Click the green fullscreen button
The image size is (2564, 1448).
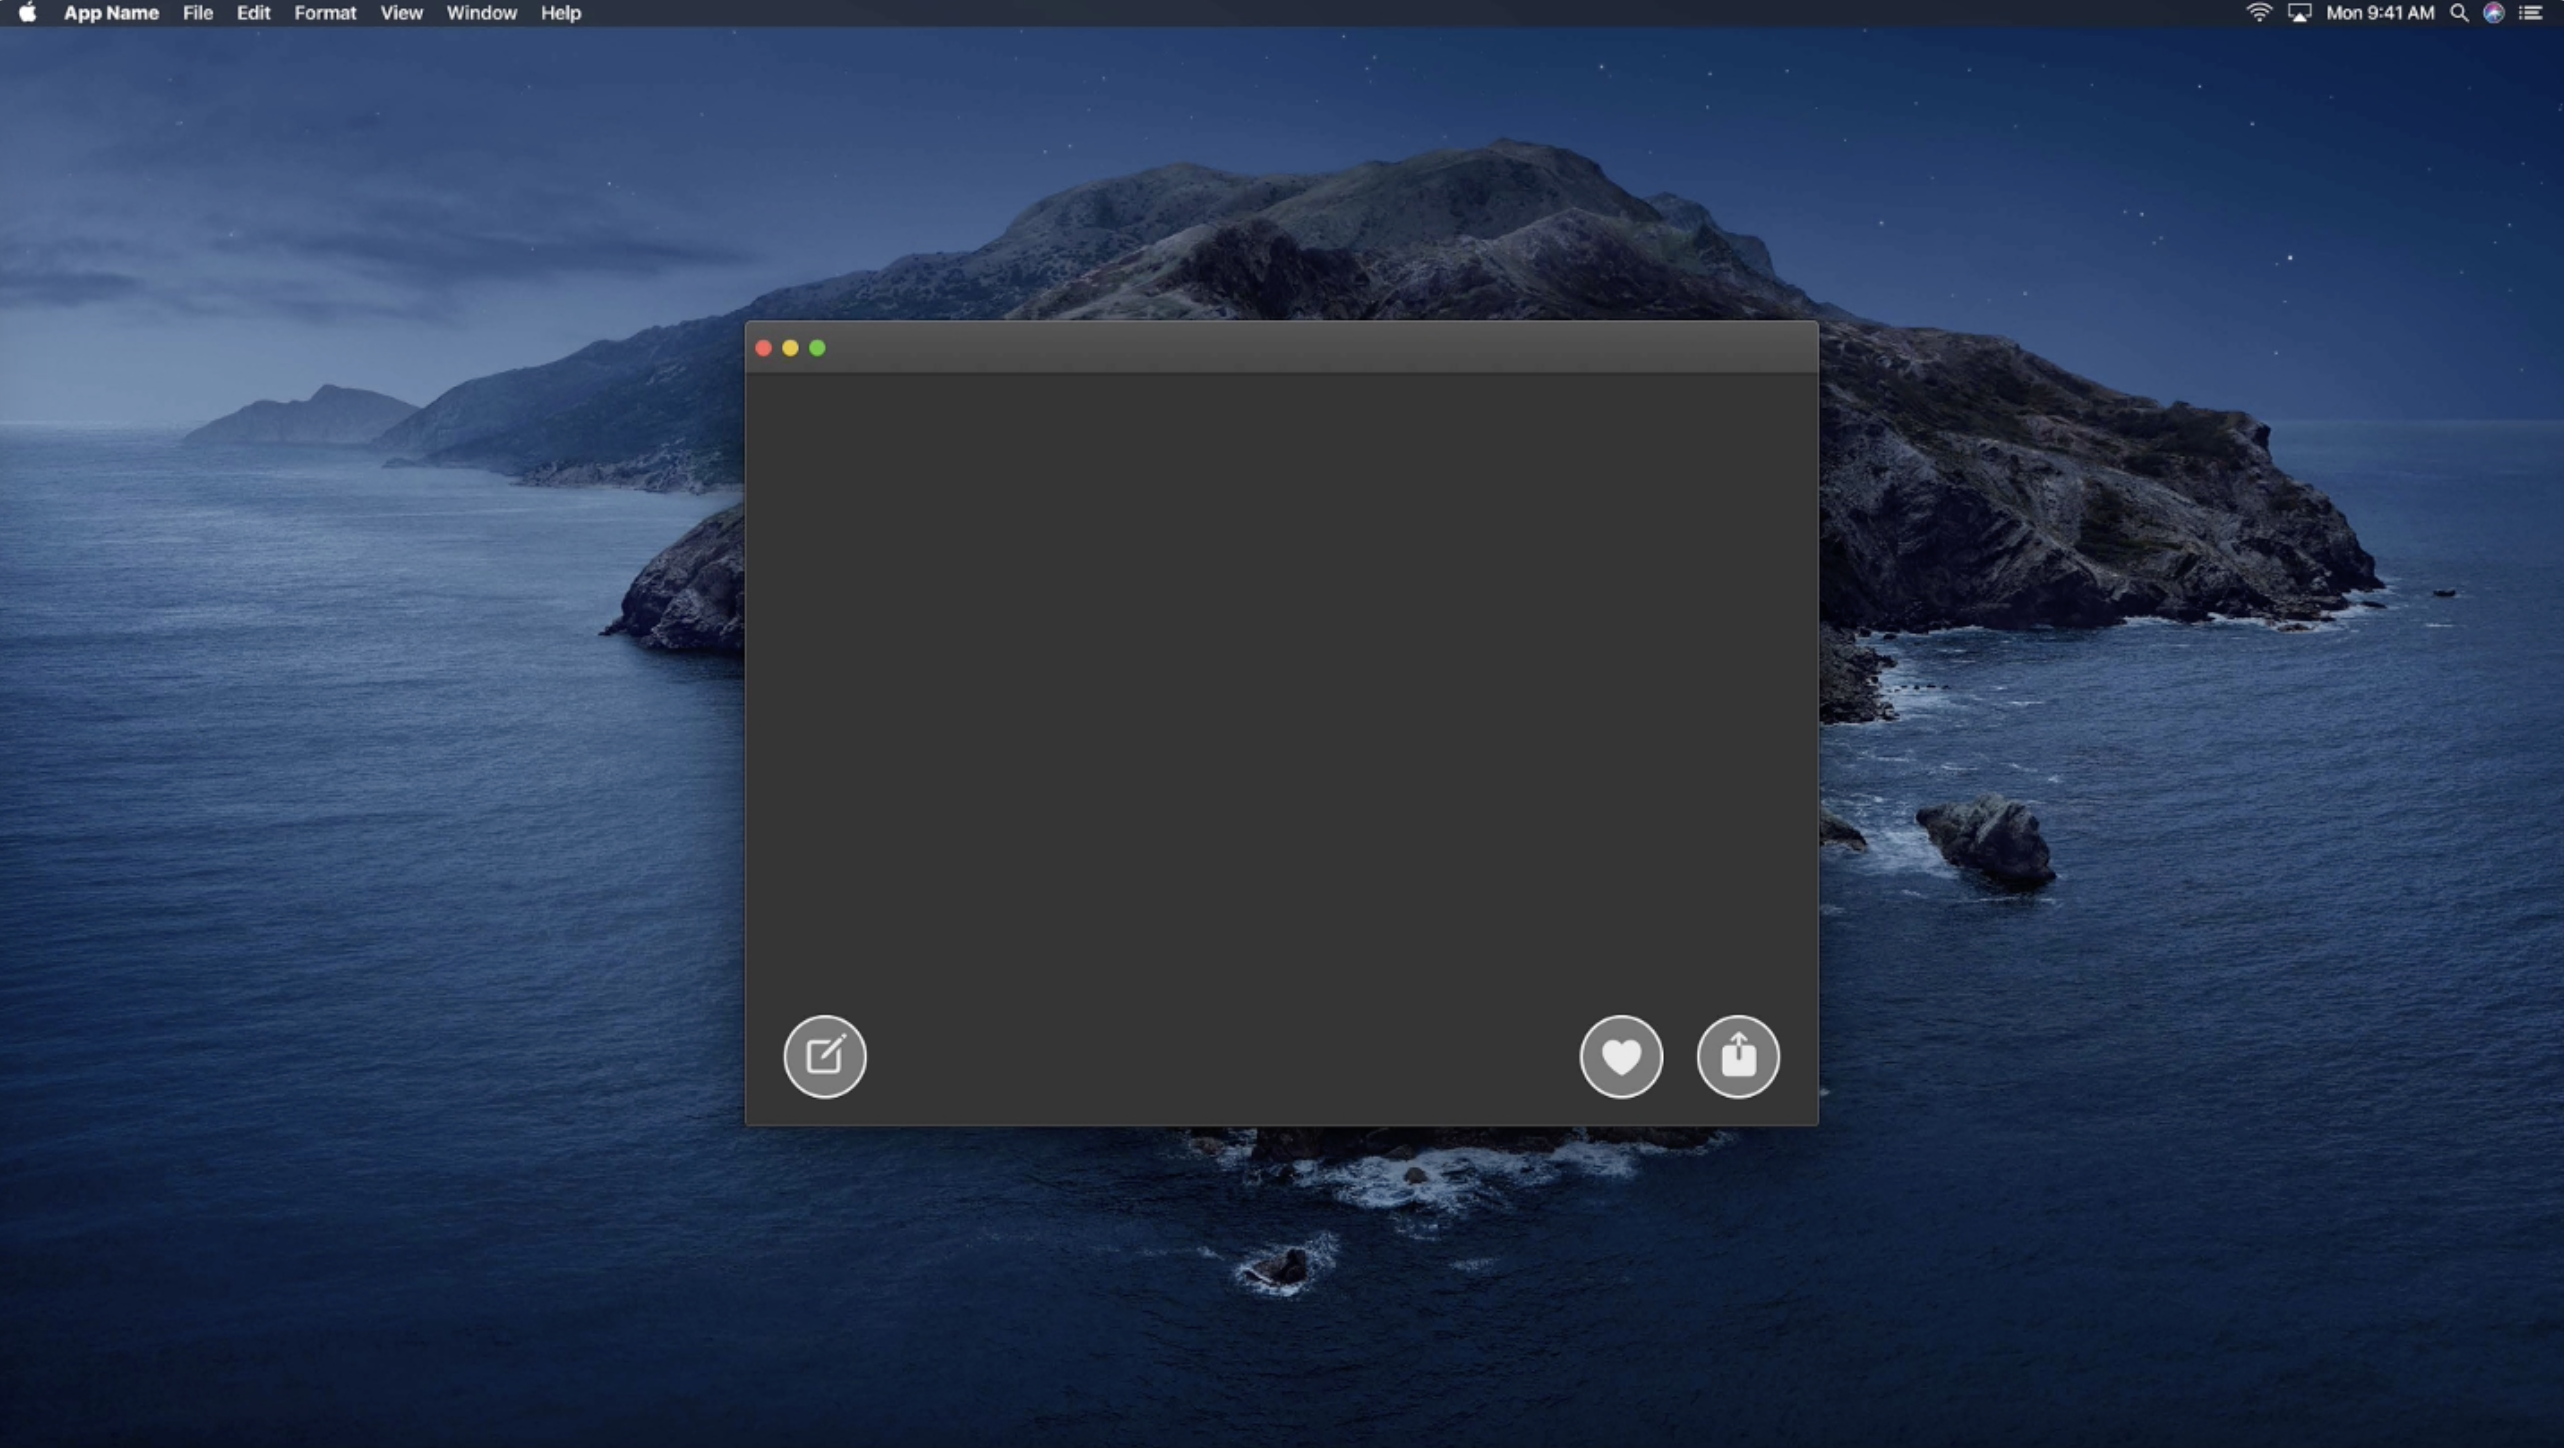[817, 348]
